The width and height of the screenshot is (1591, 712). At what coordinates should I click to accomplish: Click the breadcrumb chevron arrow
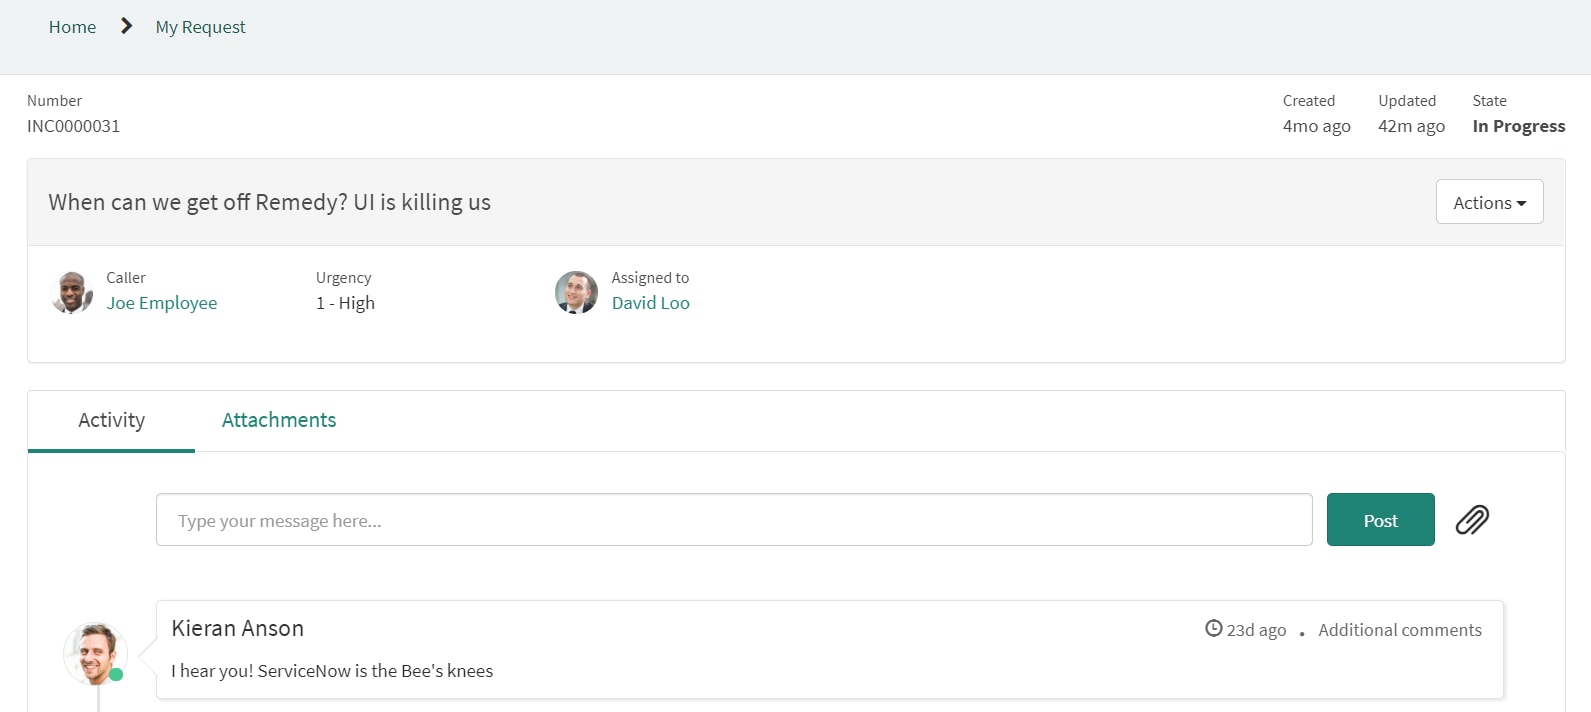(126, 26)
